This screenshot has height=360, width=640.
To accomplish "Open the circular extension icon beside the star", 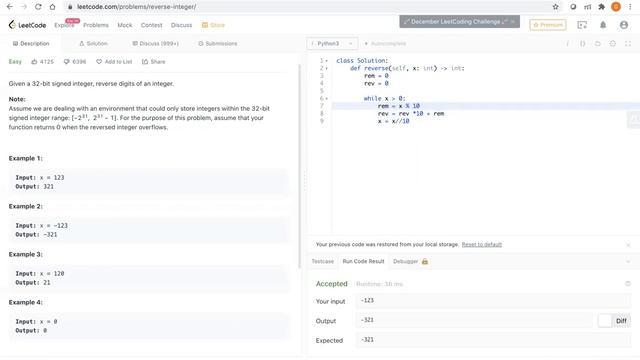I will pos(573,7).
